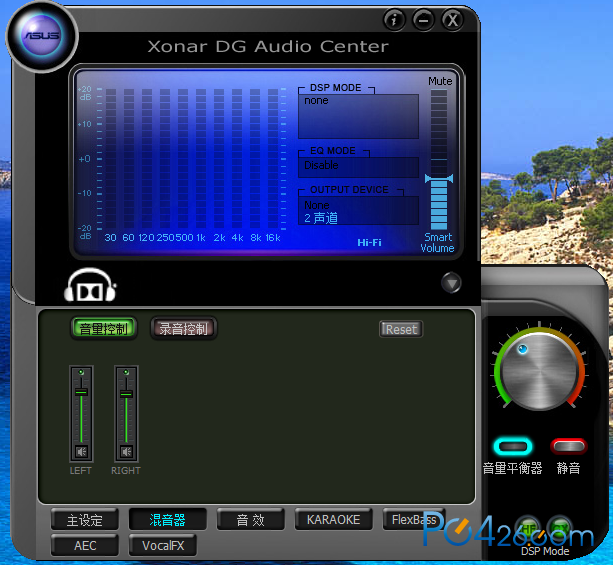
Task: Minimize the Xonar DG Audio Center window
Action: [x=423, y=19]
